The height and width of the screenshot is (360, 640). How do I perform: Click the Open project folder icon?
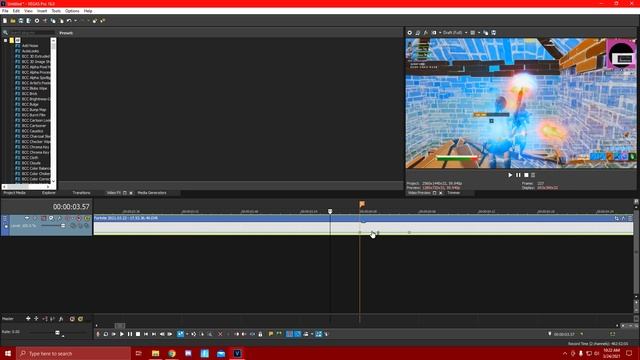[x=13, y=20]
